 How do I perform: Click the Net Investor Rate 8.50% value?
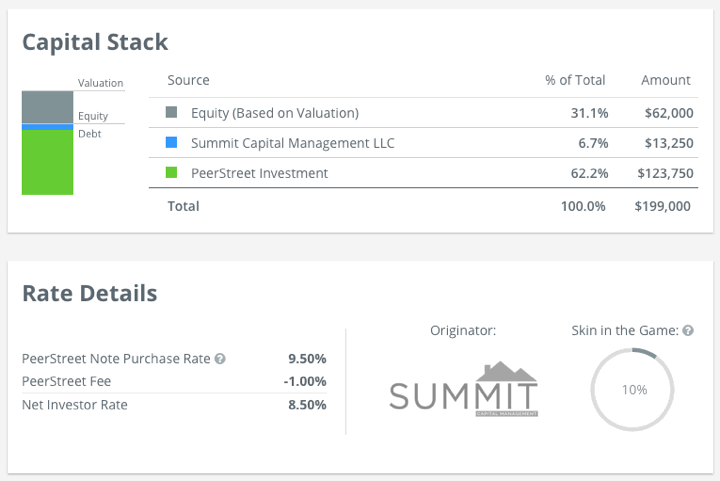[306, 405]
